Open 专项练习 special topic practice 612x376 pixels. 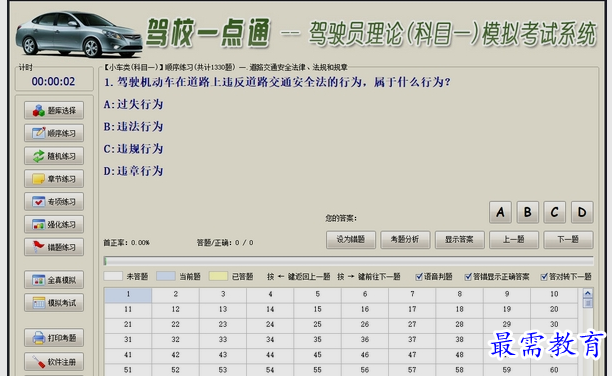[54, 201]
